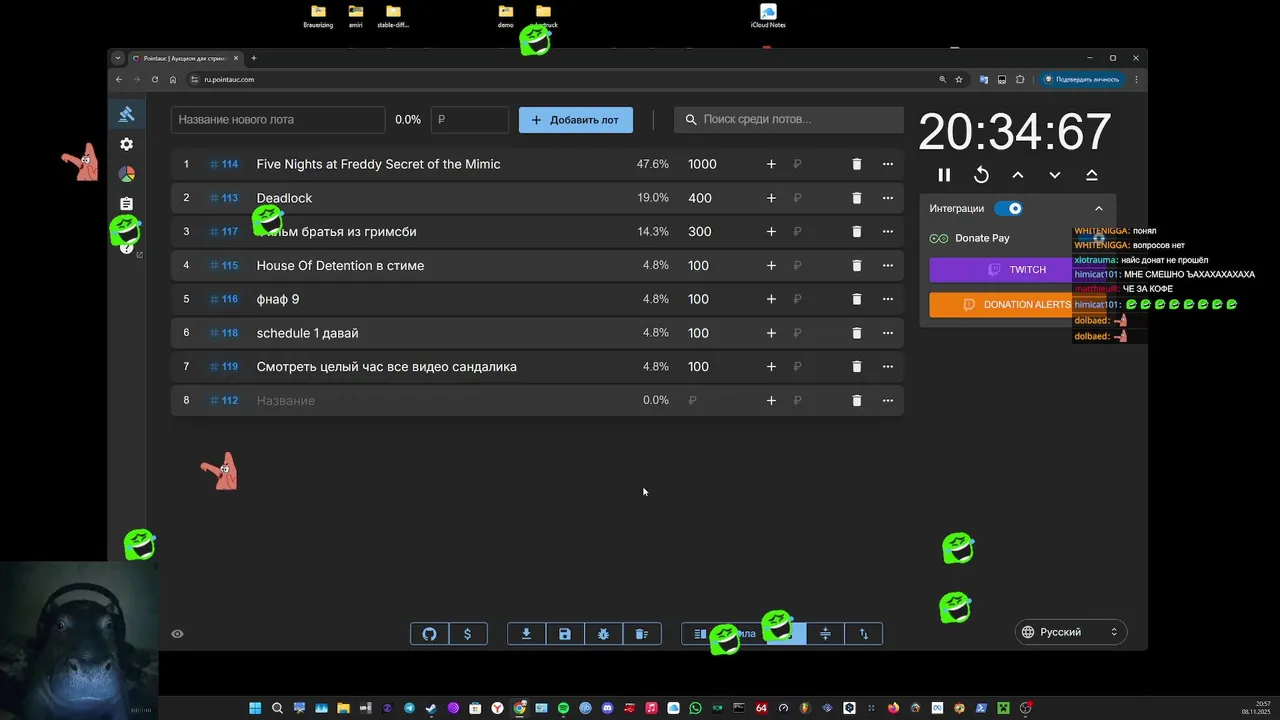The image size is (1280, 720).
Task: Open more options for фнаф 9
Action: [888, 299]
